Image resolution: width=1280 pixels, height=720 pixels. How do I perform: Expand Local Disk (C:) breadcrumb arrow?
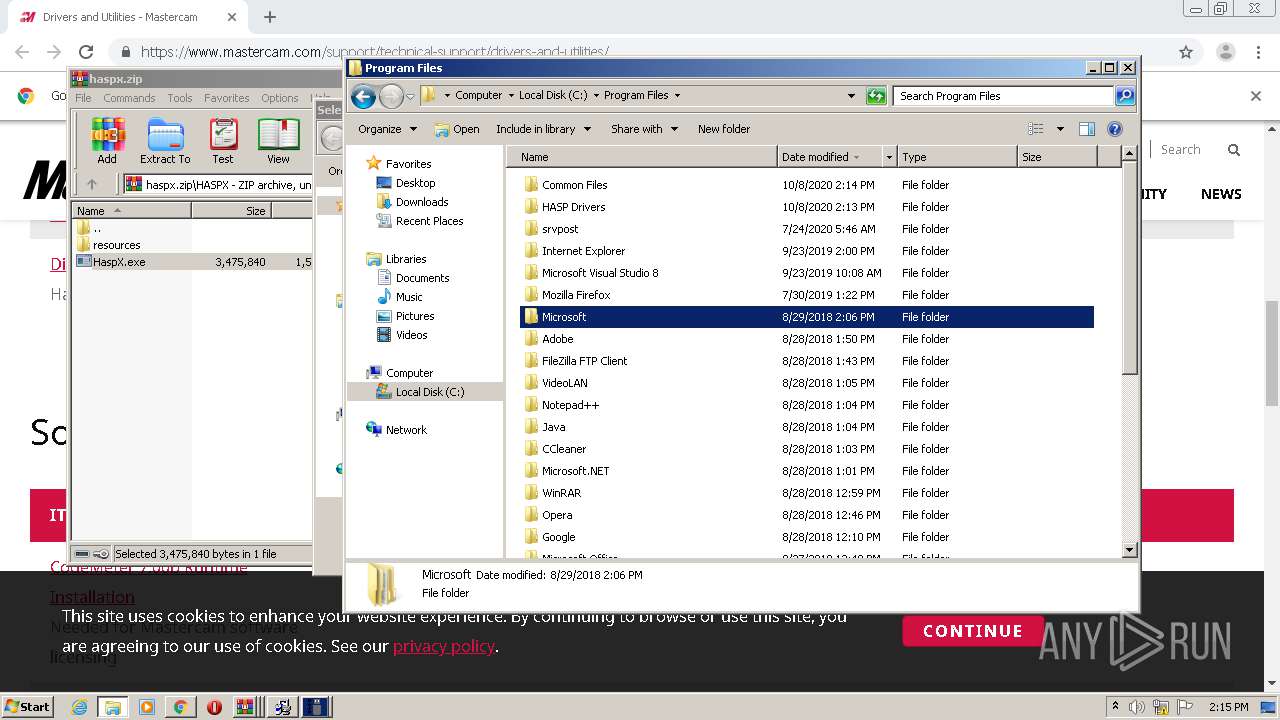click(596, 96)
